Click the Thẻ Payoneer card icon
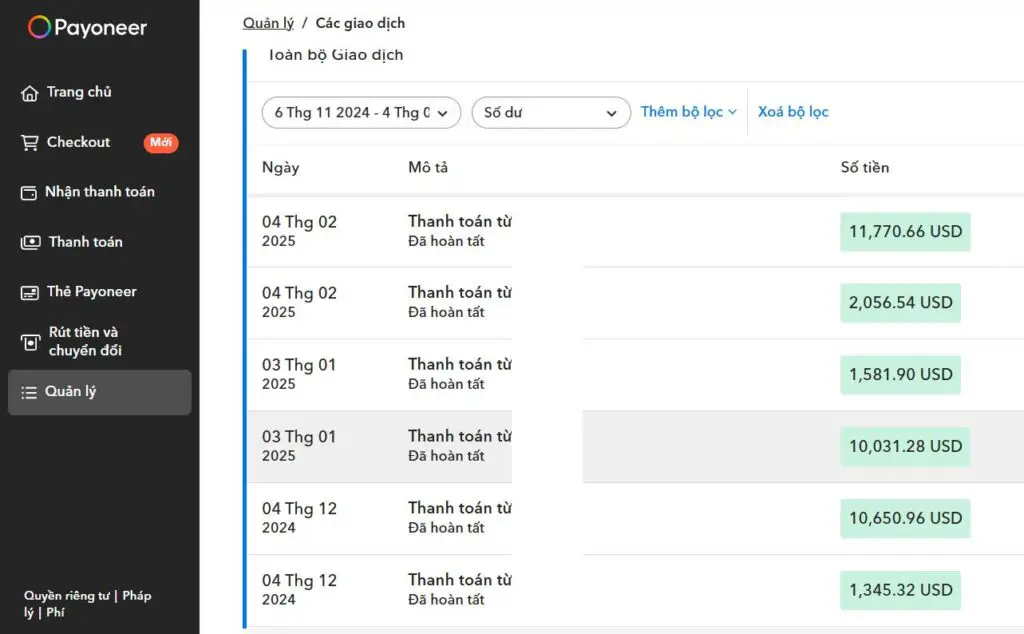Viewport: 1024px width, 634px height. click(30, 292)
